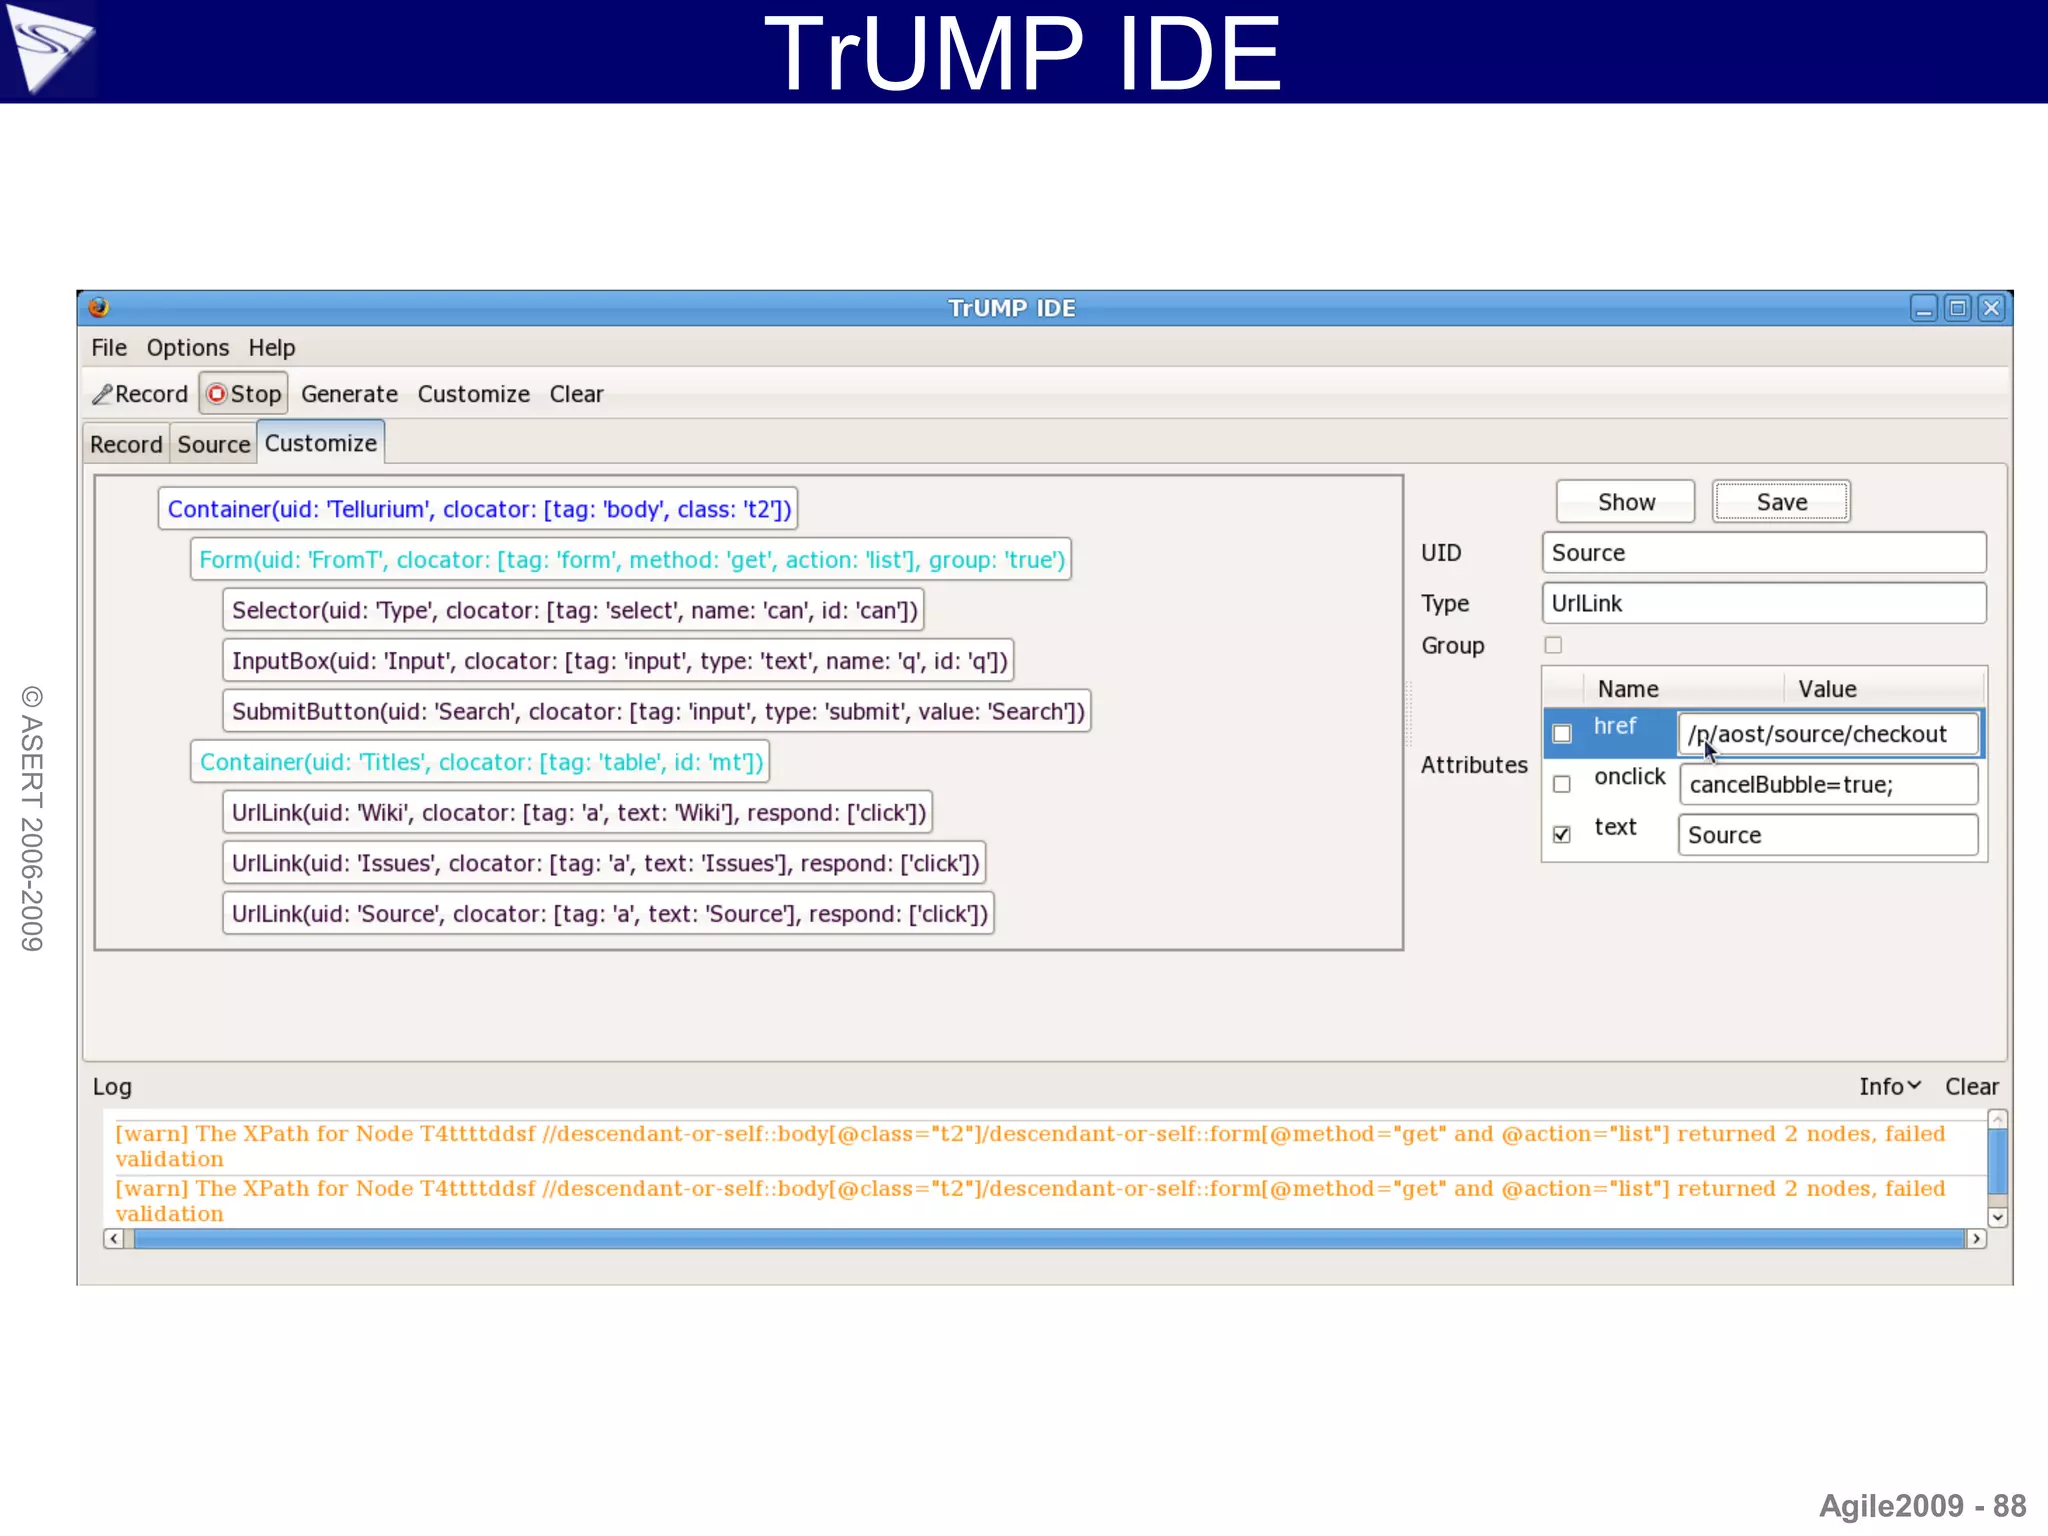Select the UrlLink 'Source' node
Viewport: 2048px width, 1536px height.
609,914
